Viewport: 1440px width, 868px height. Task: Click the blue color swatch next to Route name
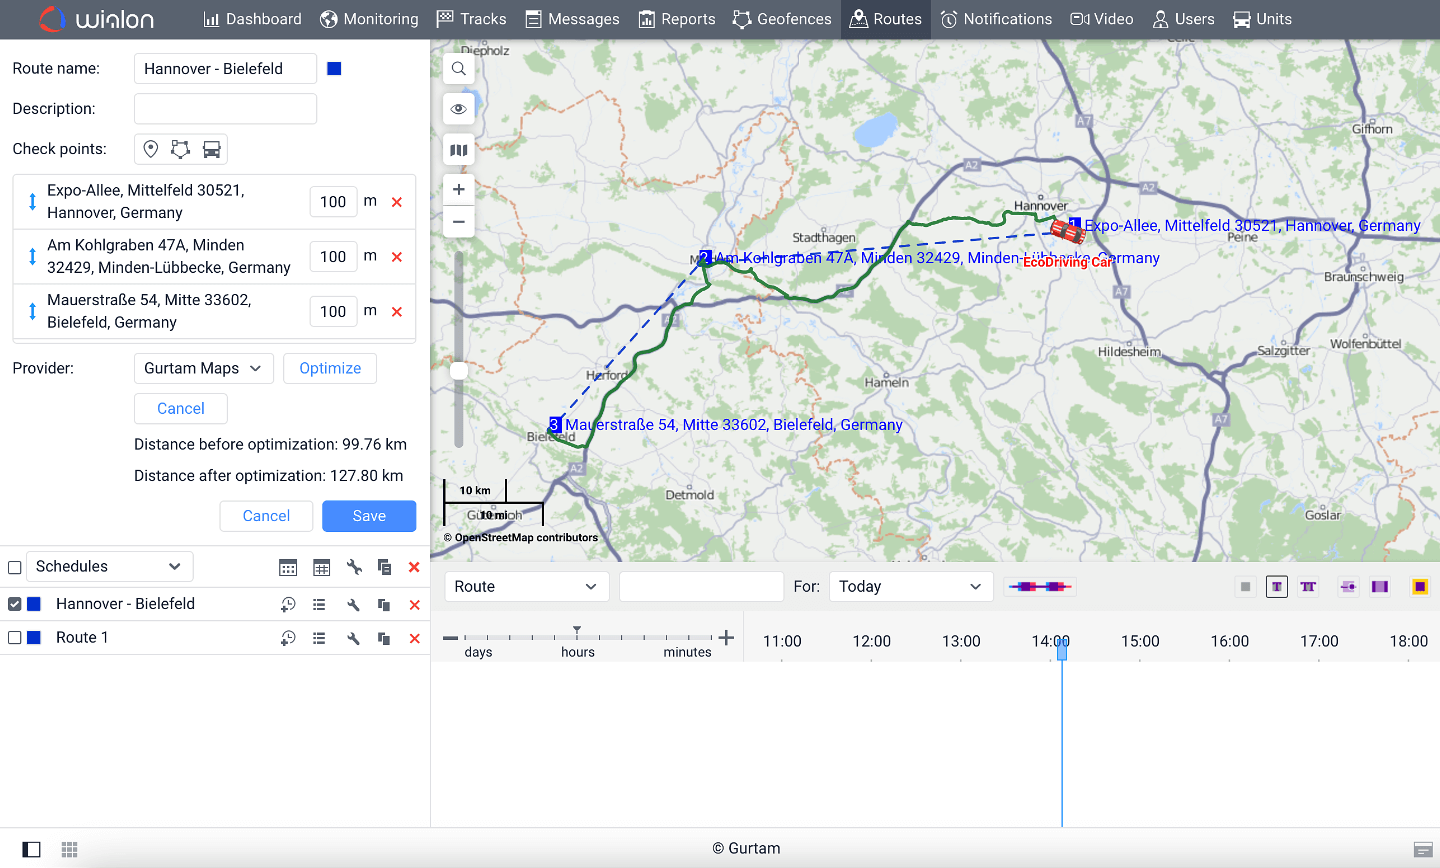click(x=333, y=68)
